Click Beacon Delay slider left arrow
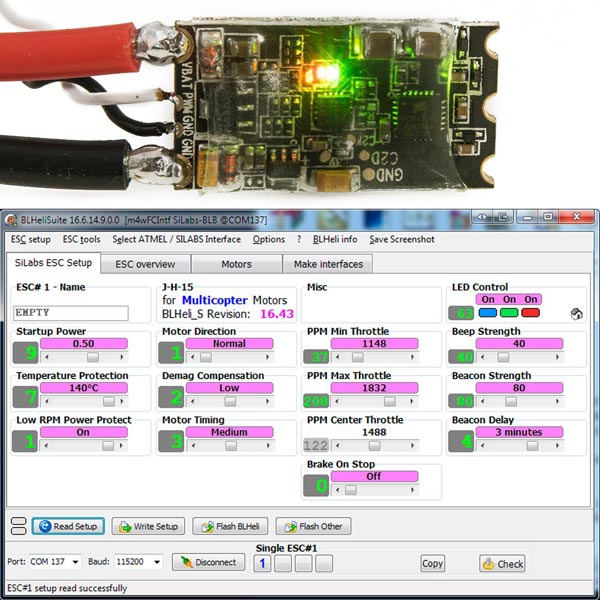 click(x=483, y=445)
